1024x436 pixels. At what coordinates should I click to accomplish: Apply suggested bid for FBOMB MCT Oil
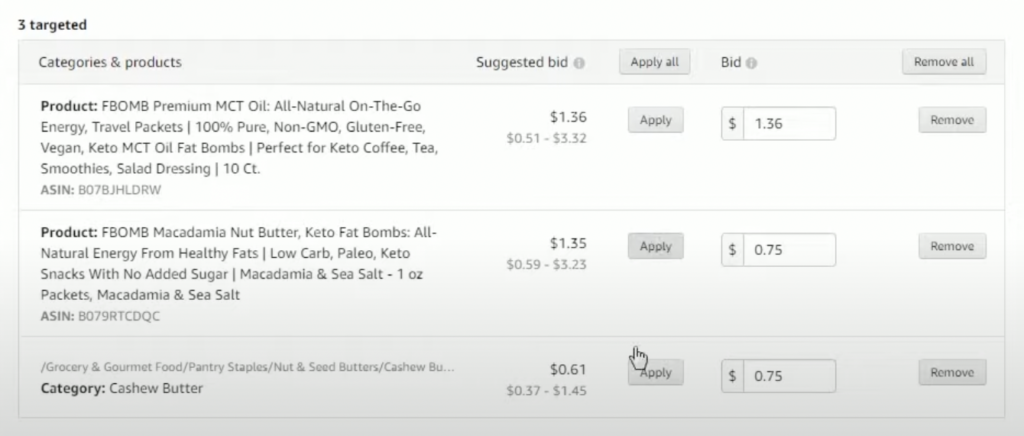coord(656,120)
